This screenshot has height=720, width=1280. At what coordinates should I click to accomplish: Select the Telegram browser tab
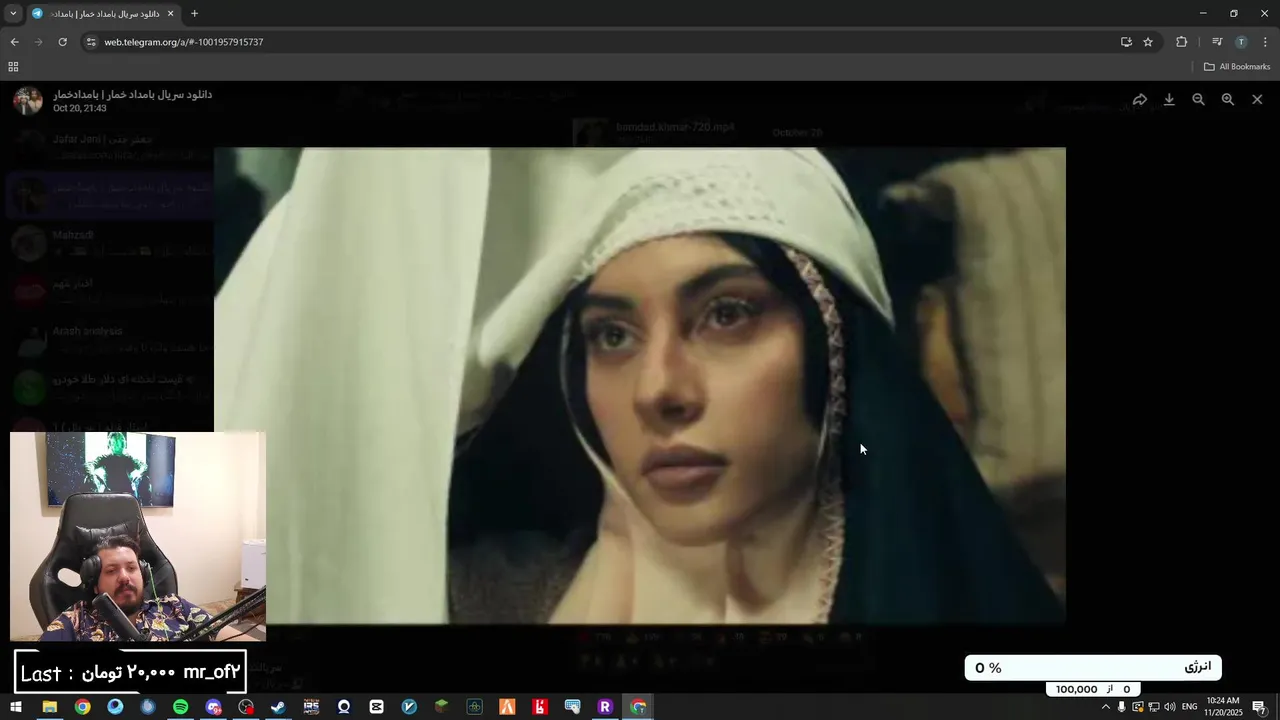coord(103,14)
